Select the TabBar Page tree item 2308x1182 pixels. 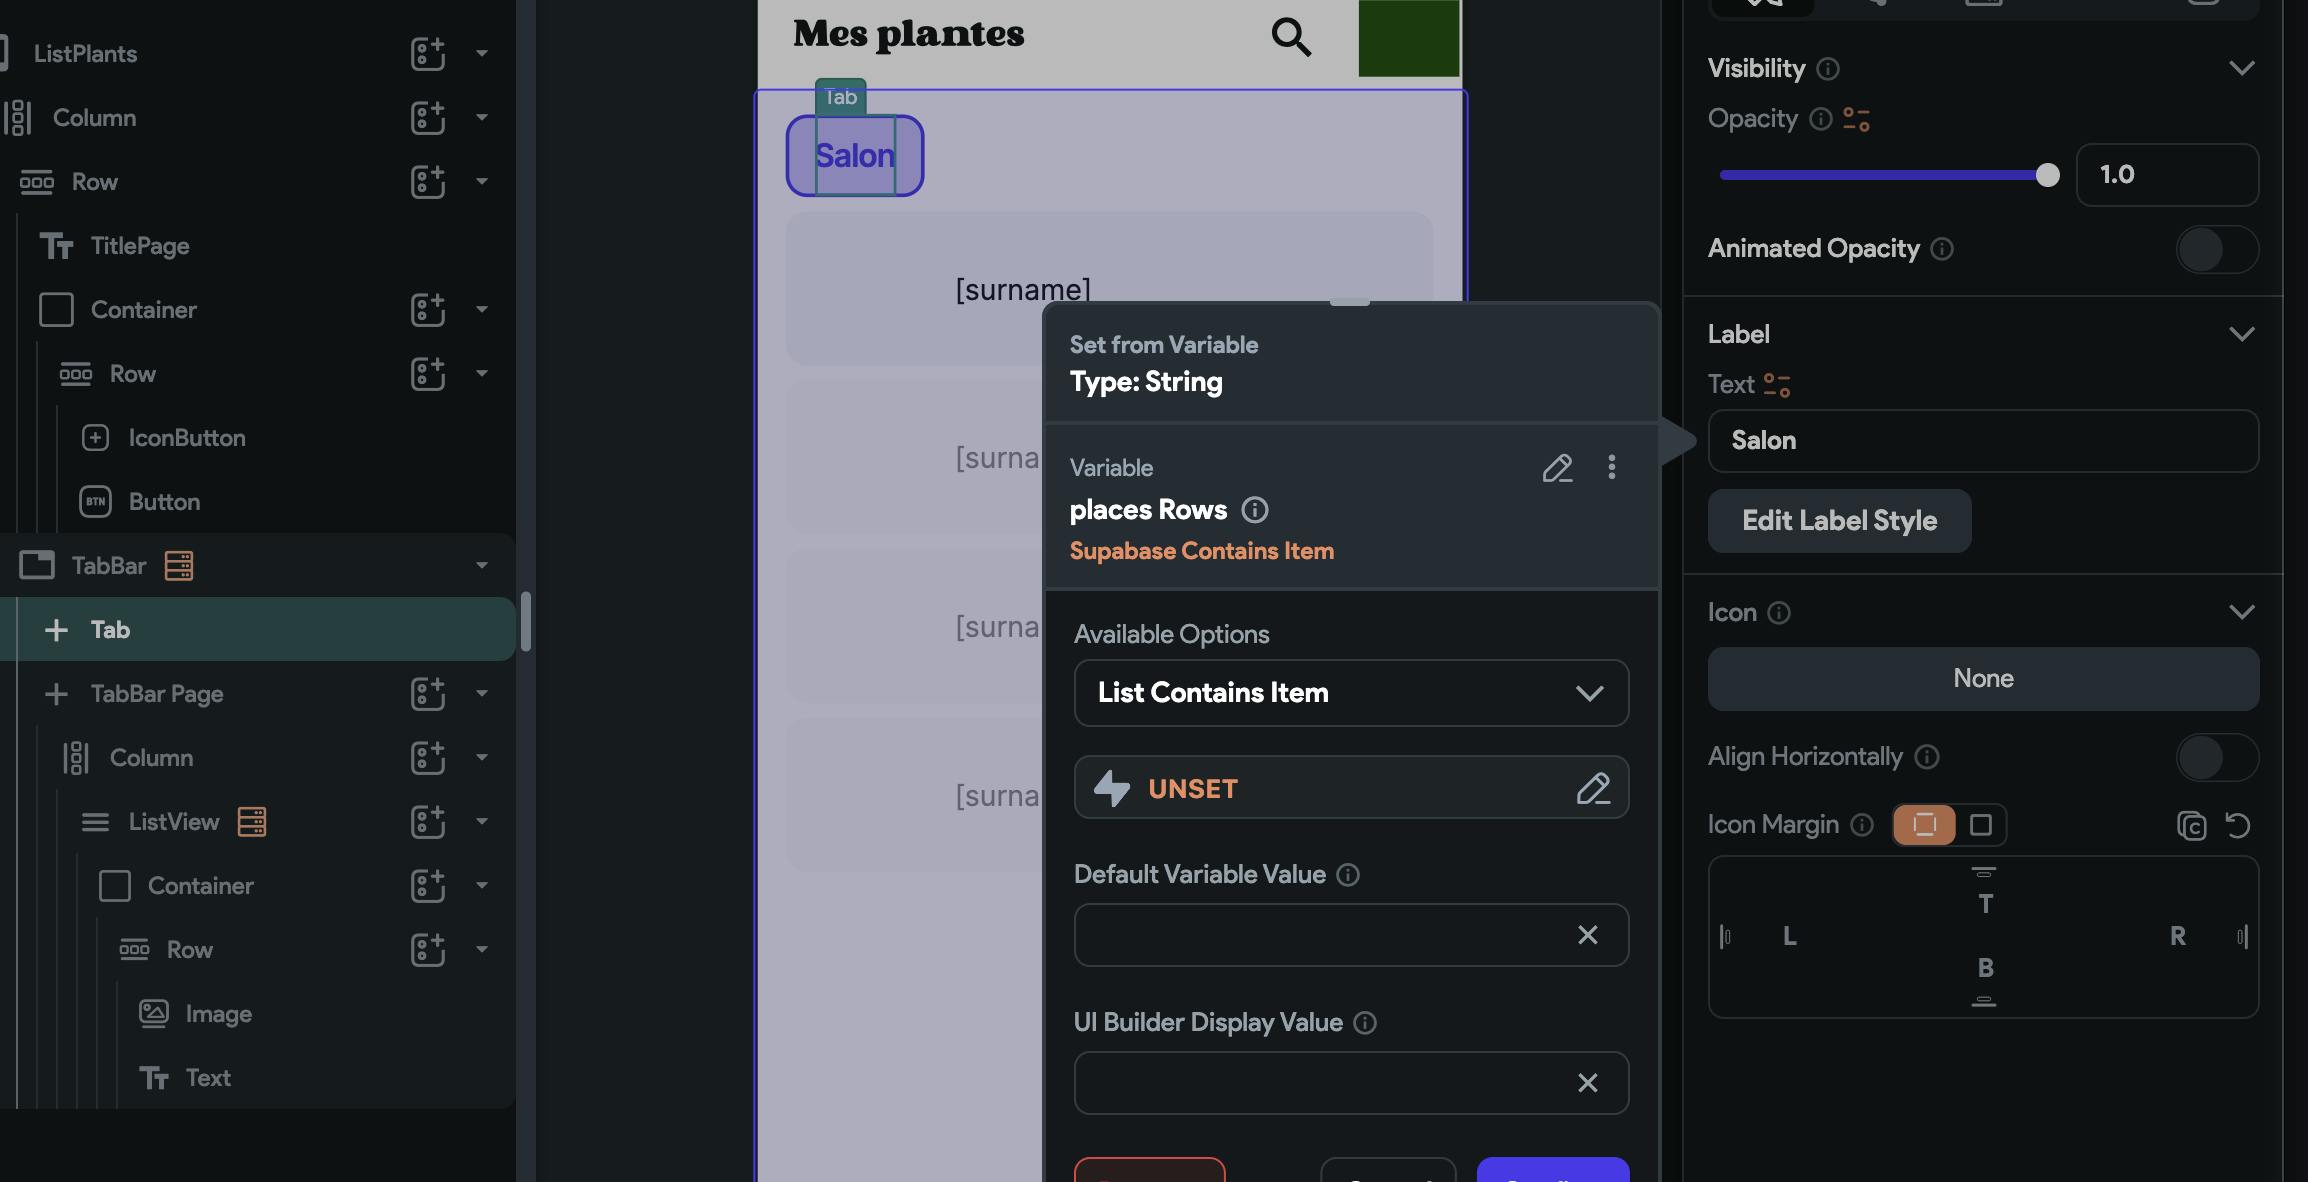click(x=157, y=694)
